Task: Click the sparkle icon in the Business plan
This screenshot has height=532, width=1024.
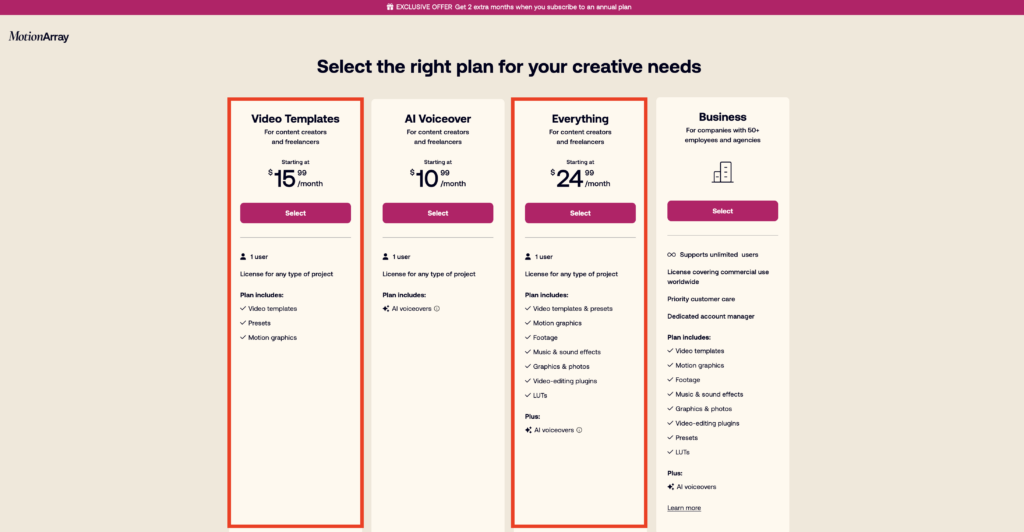Action: pyautogui.click(x=670, y=486)
